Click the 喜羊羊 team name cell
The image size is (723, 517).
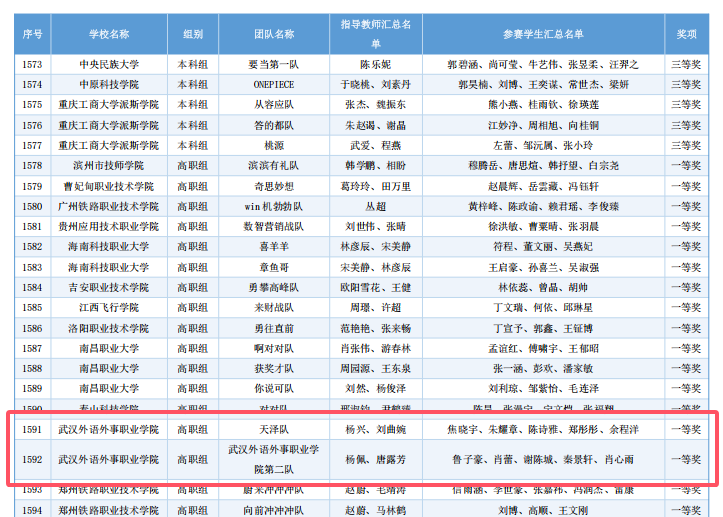coord(274,246)
